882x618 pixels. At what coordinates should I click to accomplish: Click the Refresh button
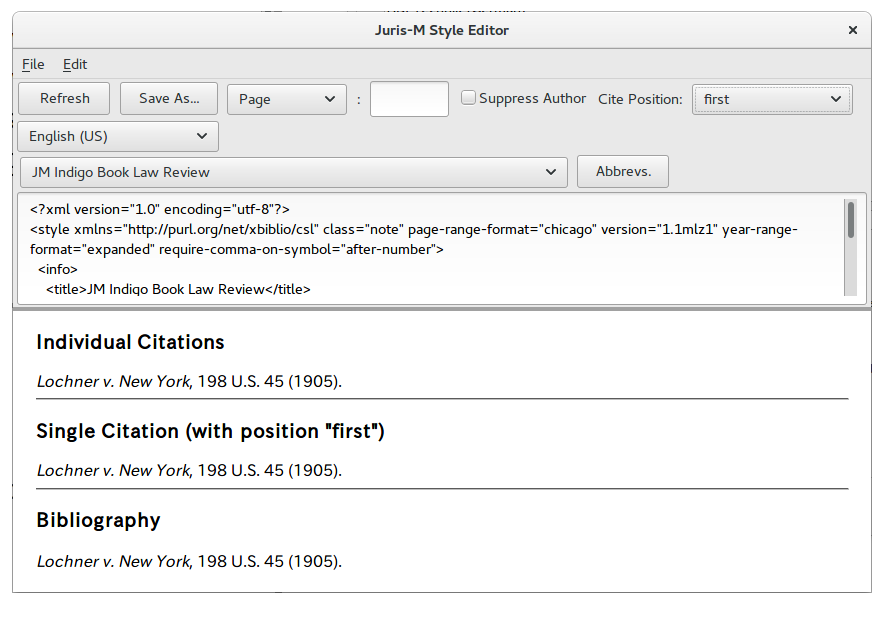point(64,99)
